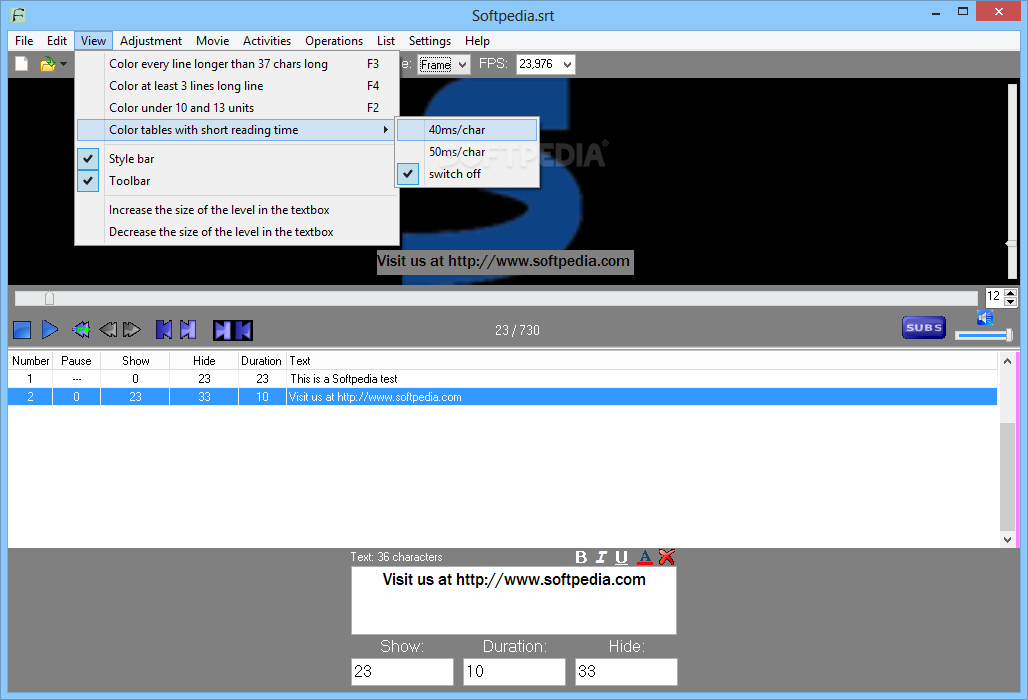Image resolution: width=1028 pixels, height=700 pixels.
Task: Click the right icon of the dark-framed pair
Action: point(243,330)
